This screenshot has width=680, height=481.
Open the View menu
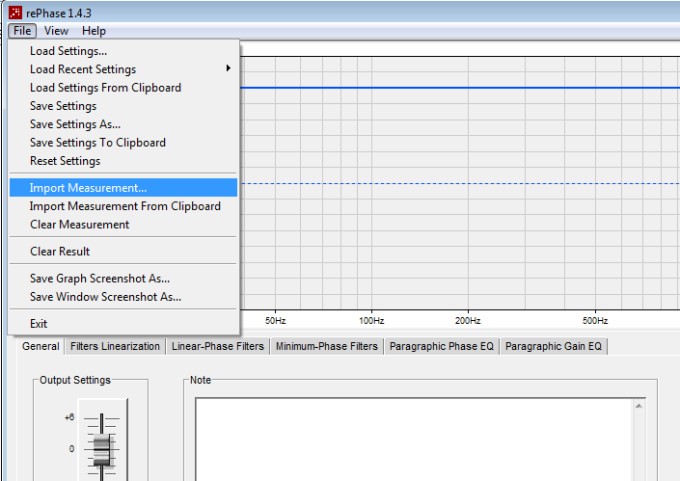point(56,31)
